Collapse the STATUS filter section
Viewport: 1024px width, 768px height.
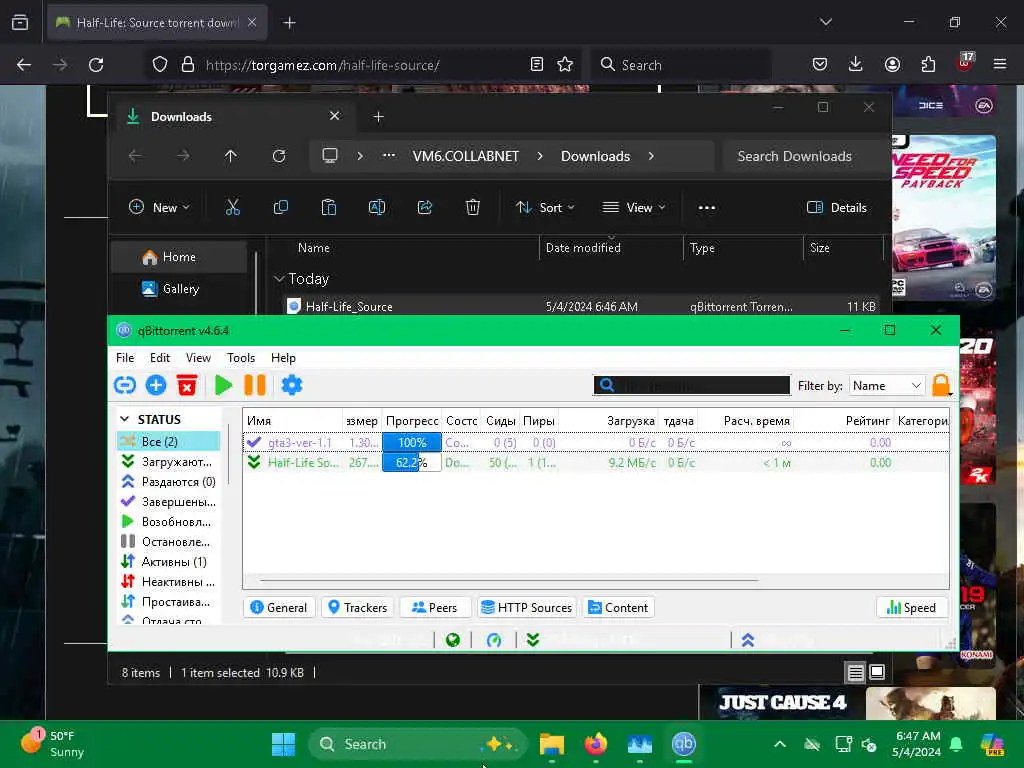[x=125, y=419]
